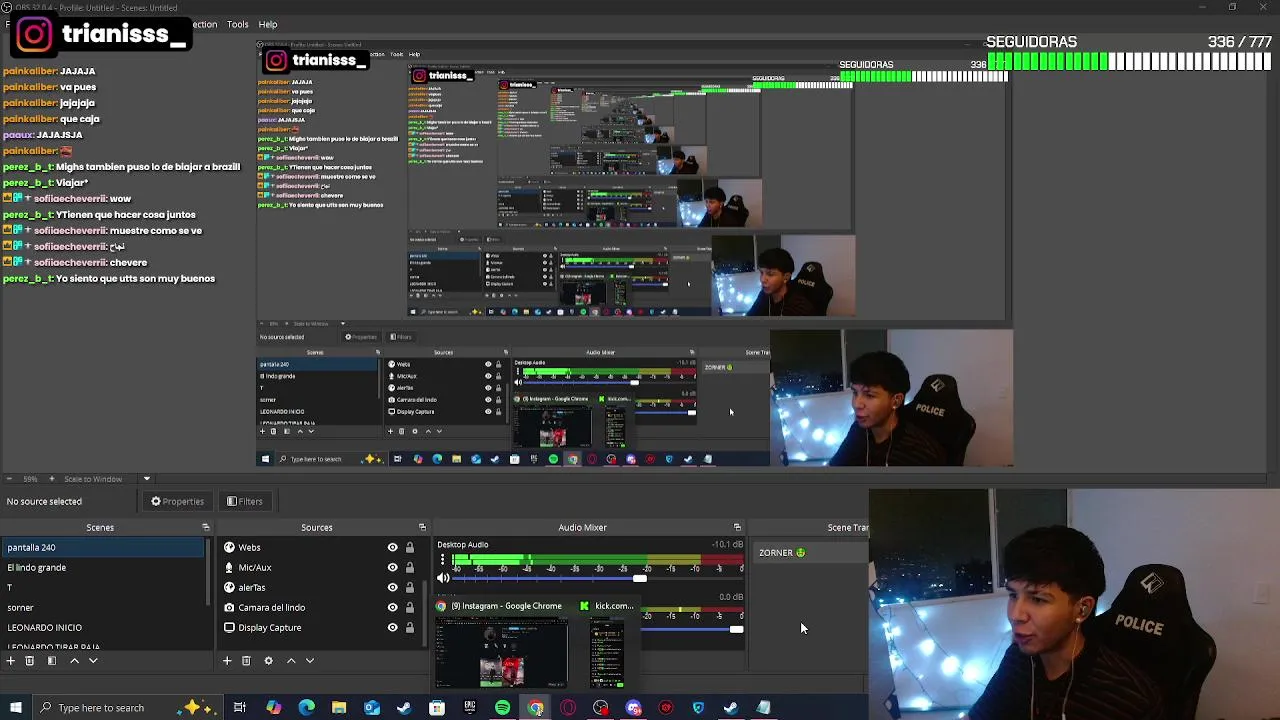Screen dimensions: 1280x720
Task: Hide the Camara del lindo source
Action: (392, 607)
